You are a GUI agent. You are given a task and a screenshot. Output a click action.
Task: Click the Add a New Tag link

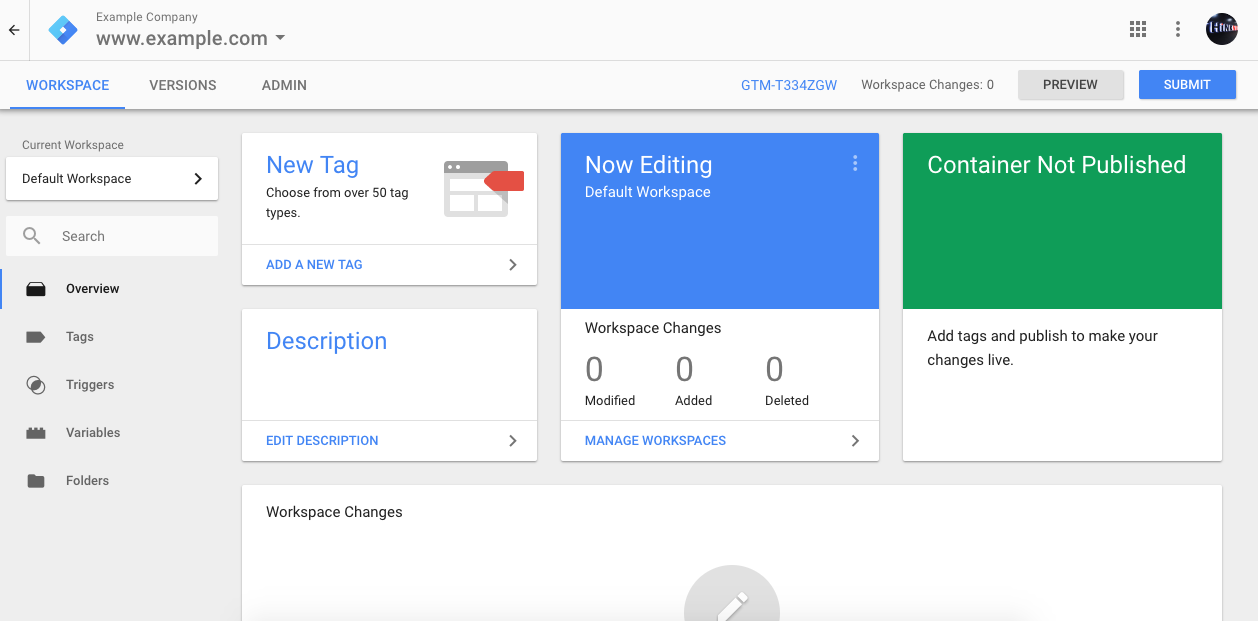point(314,265)
